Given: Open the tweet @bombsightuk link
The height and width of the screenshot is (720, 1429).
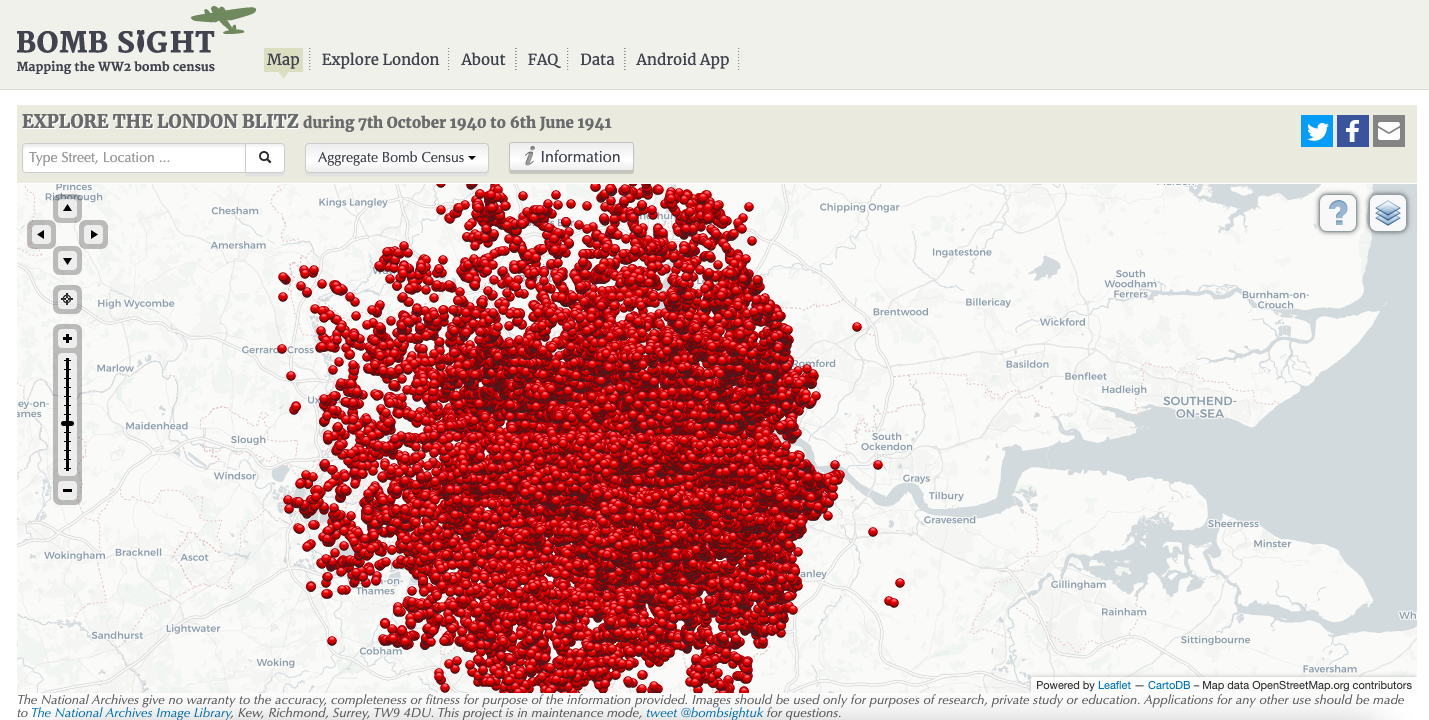Looking at the screenshot, I should coord(704,713).
